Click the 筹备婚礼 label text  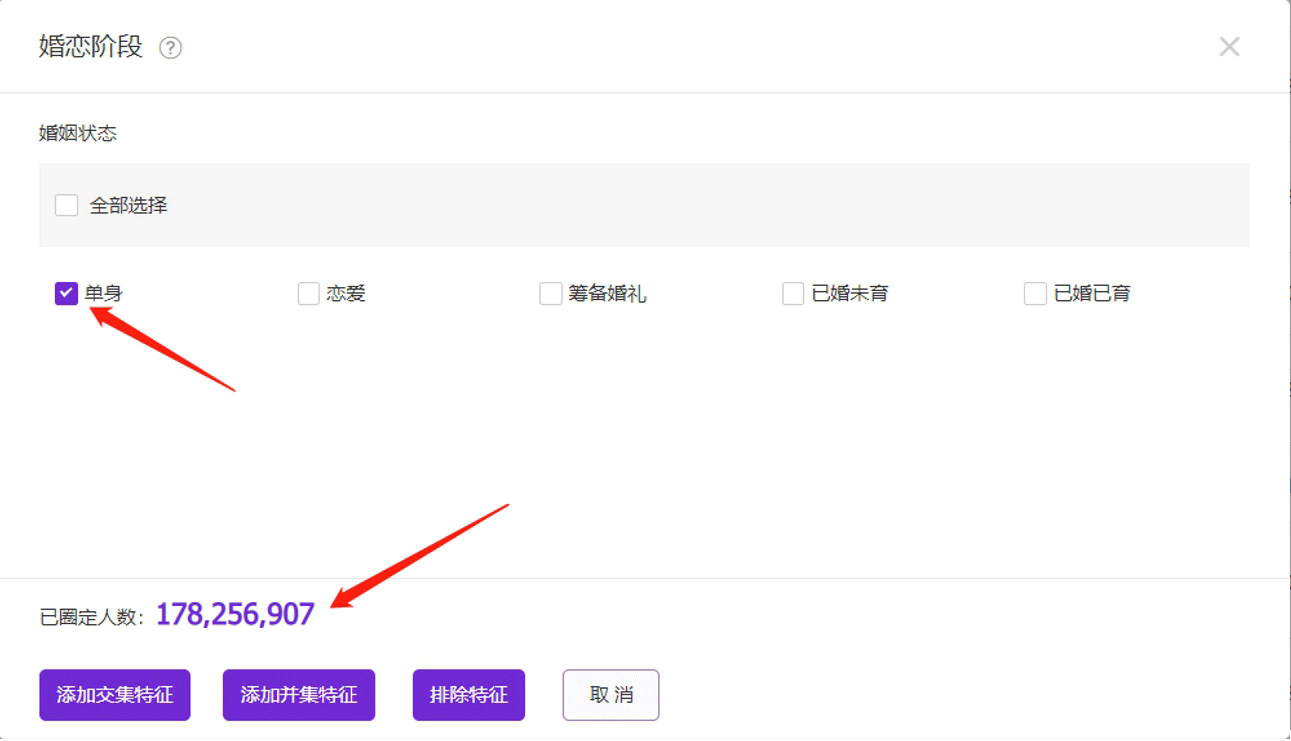607,294
